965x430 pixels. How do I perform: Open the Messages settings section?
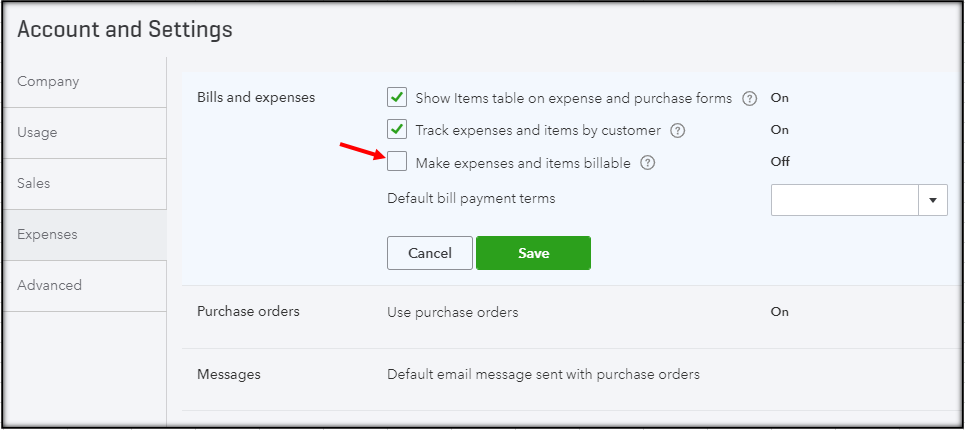[x=228, y=375]
